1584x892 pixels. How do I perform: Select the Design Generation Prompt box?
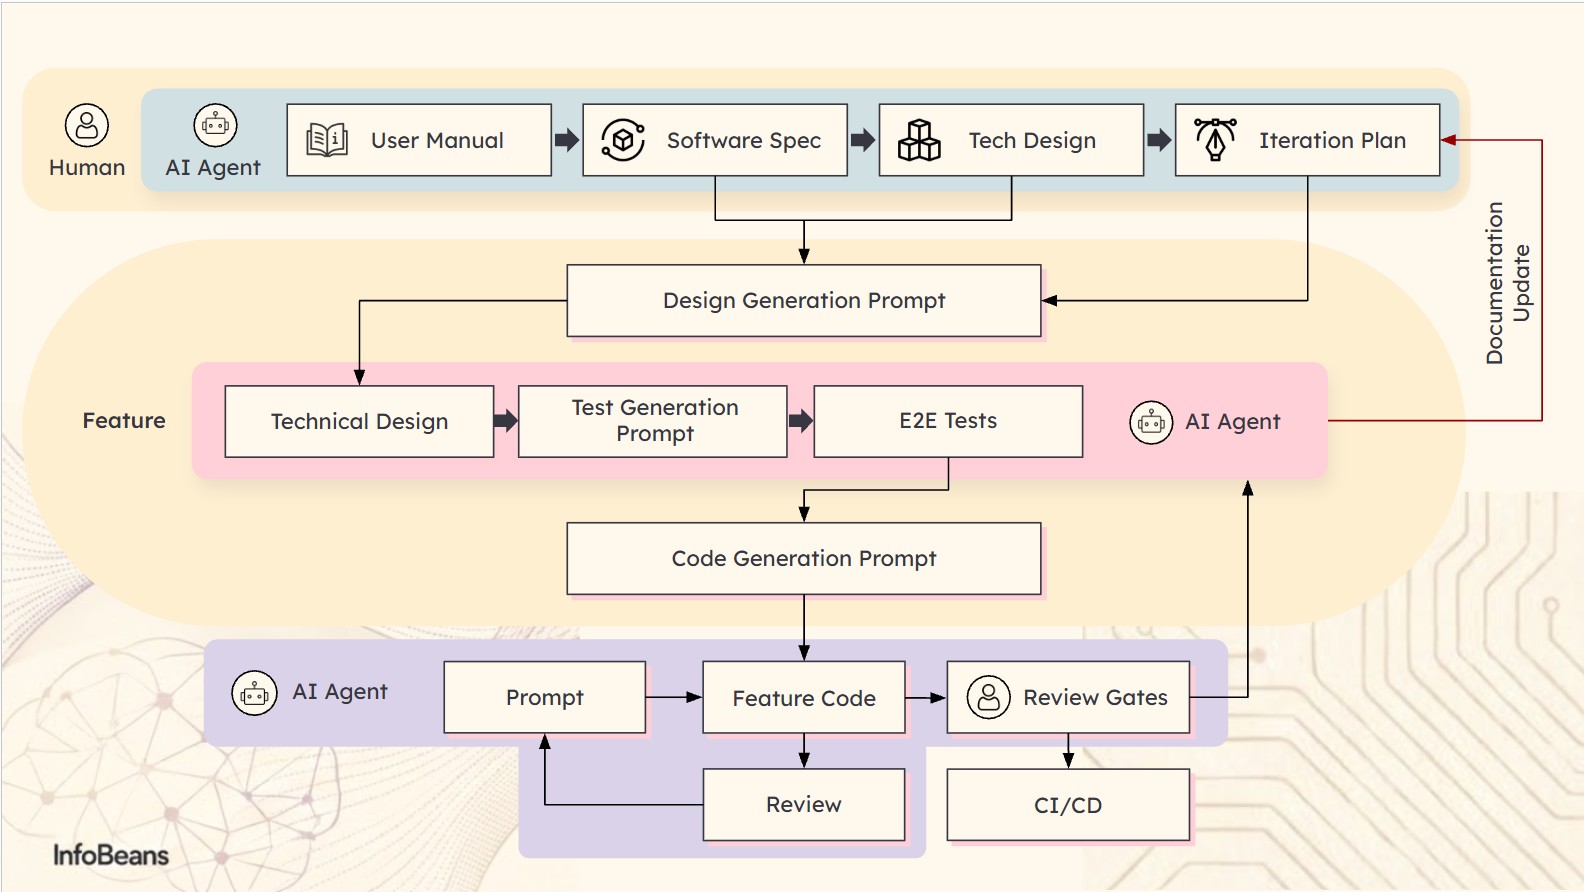pos(803,300)
